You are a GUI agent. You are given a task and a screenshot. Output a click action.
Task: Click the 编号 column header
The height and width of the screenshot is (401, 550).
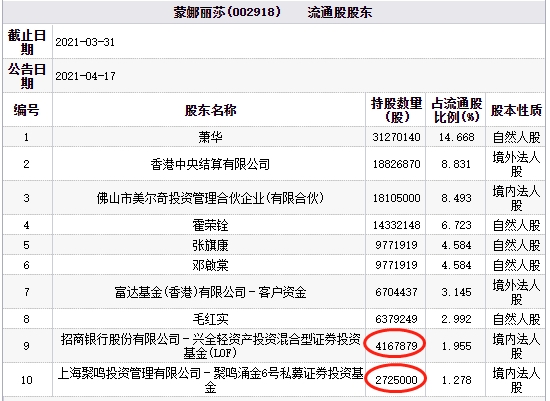tap(27, 110)
